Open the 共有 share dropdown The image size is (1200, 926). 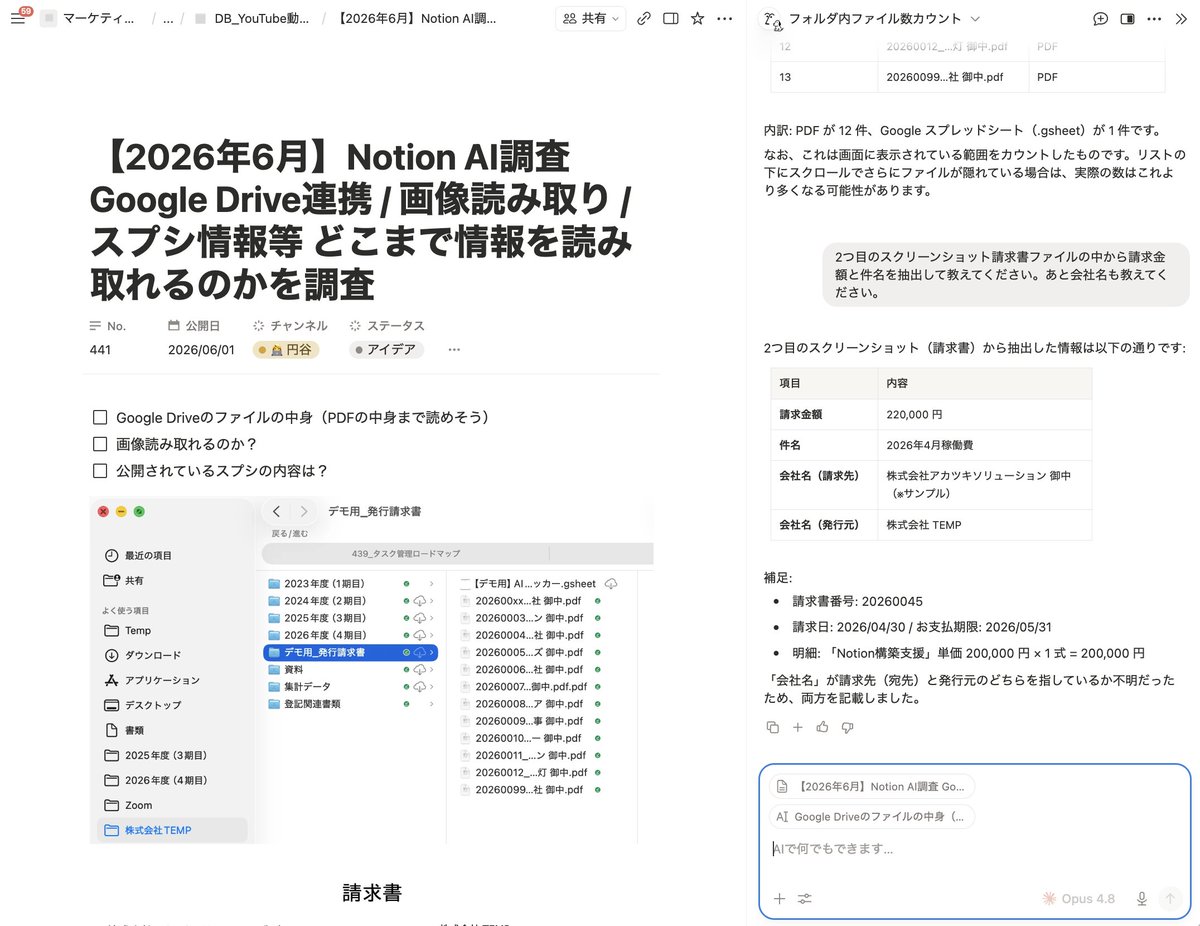590,18
